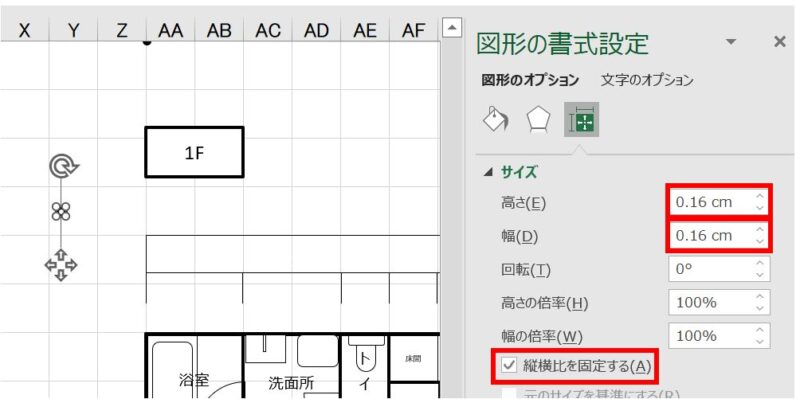Open the Effects pentagon tab
800x399 pixels.
coord(538,120)
